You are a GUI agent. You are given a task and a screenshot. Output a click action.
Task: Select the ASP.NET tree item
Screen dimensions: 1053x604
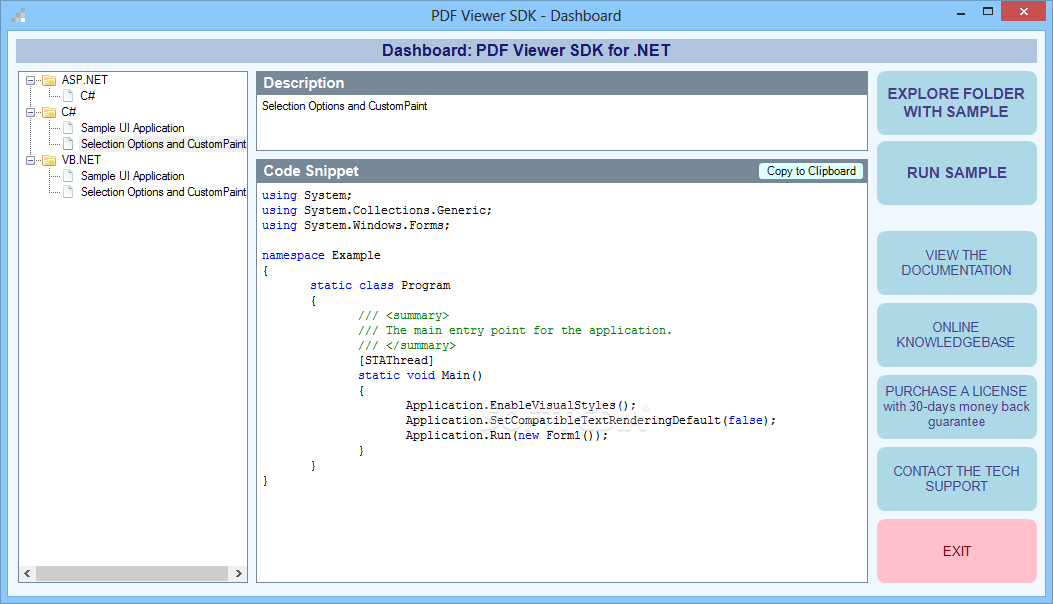click(85, 80)
